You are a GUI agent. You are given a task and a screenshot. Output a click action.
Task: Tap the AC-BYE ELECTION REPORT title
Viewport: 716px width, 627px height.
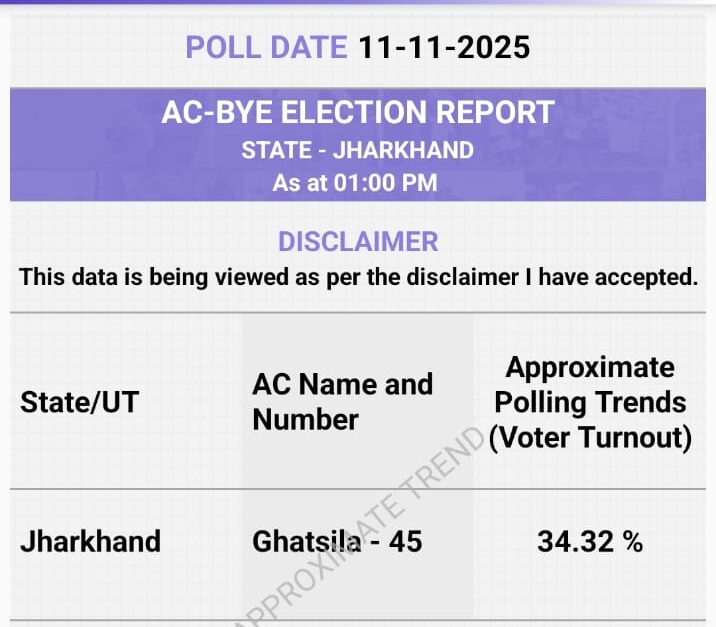click(357, 112)
